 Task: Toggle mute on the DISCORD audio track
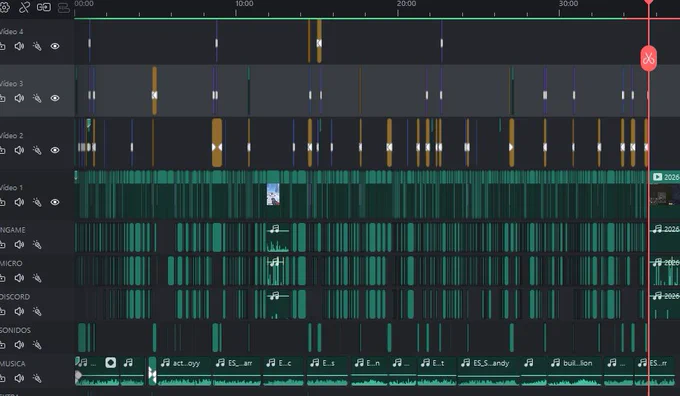(19, 311)
